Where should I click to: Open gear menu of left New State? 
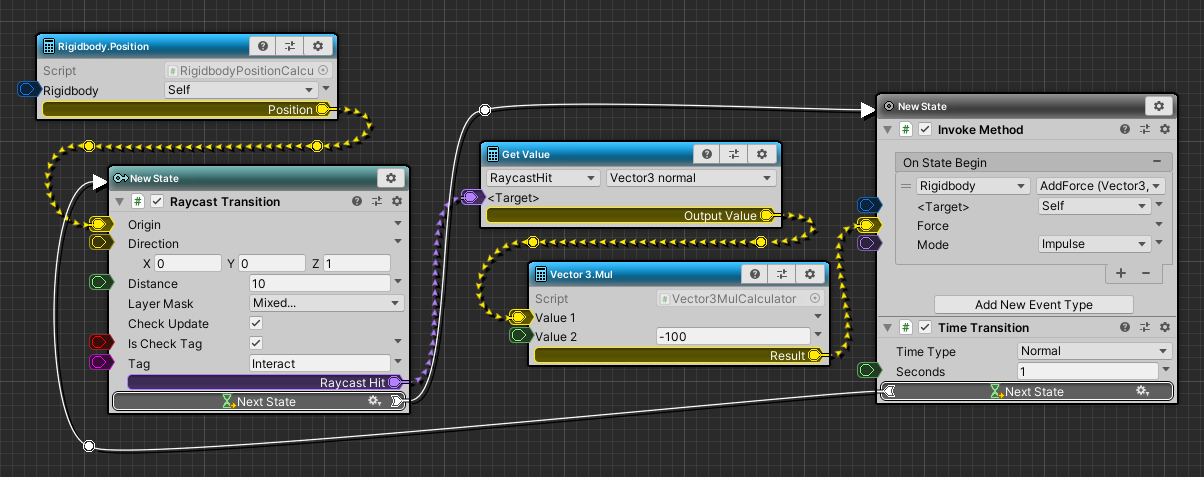[x=391, y=177]
